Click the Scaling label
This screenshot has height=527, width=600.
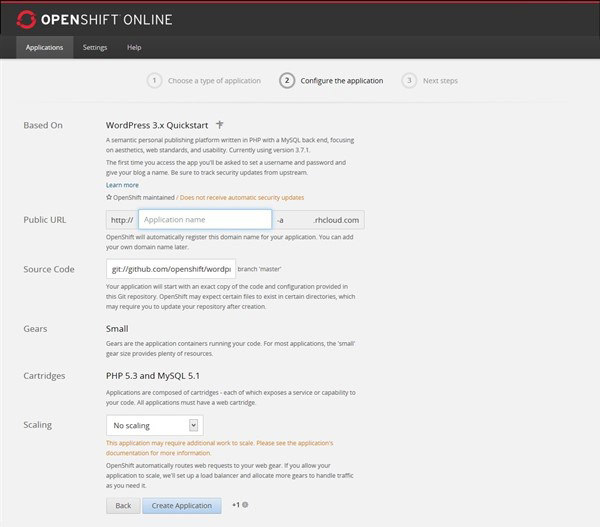point(38,425)
